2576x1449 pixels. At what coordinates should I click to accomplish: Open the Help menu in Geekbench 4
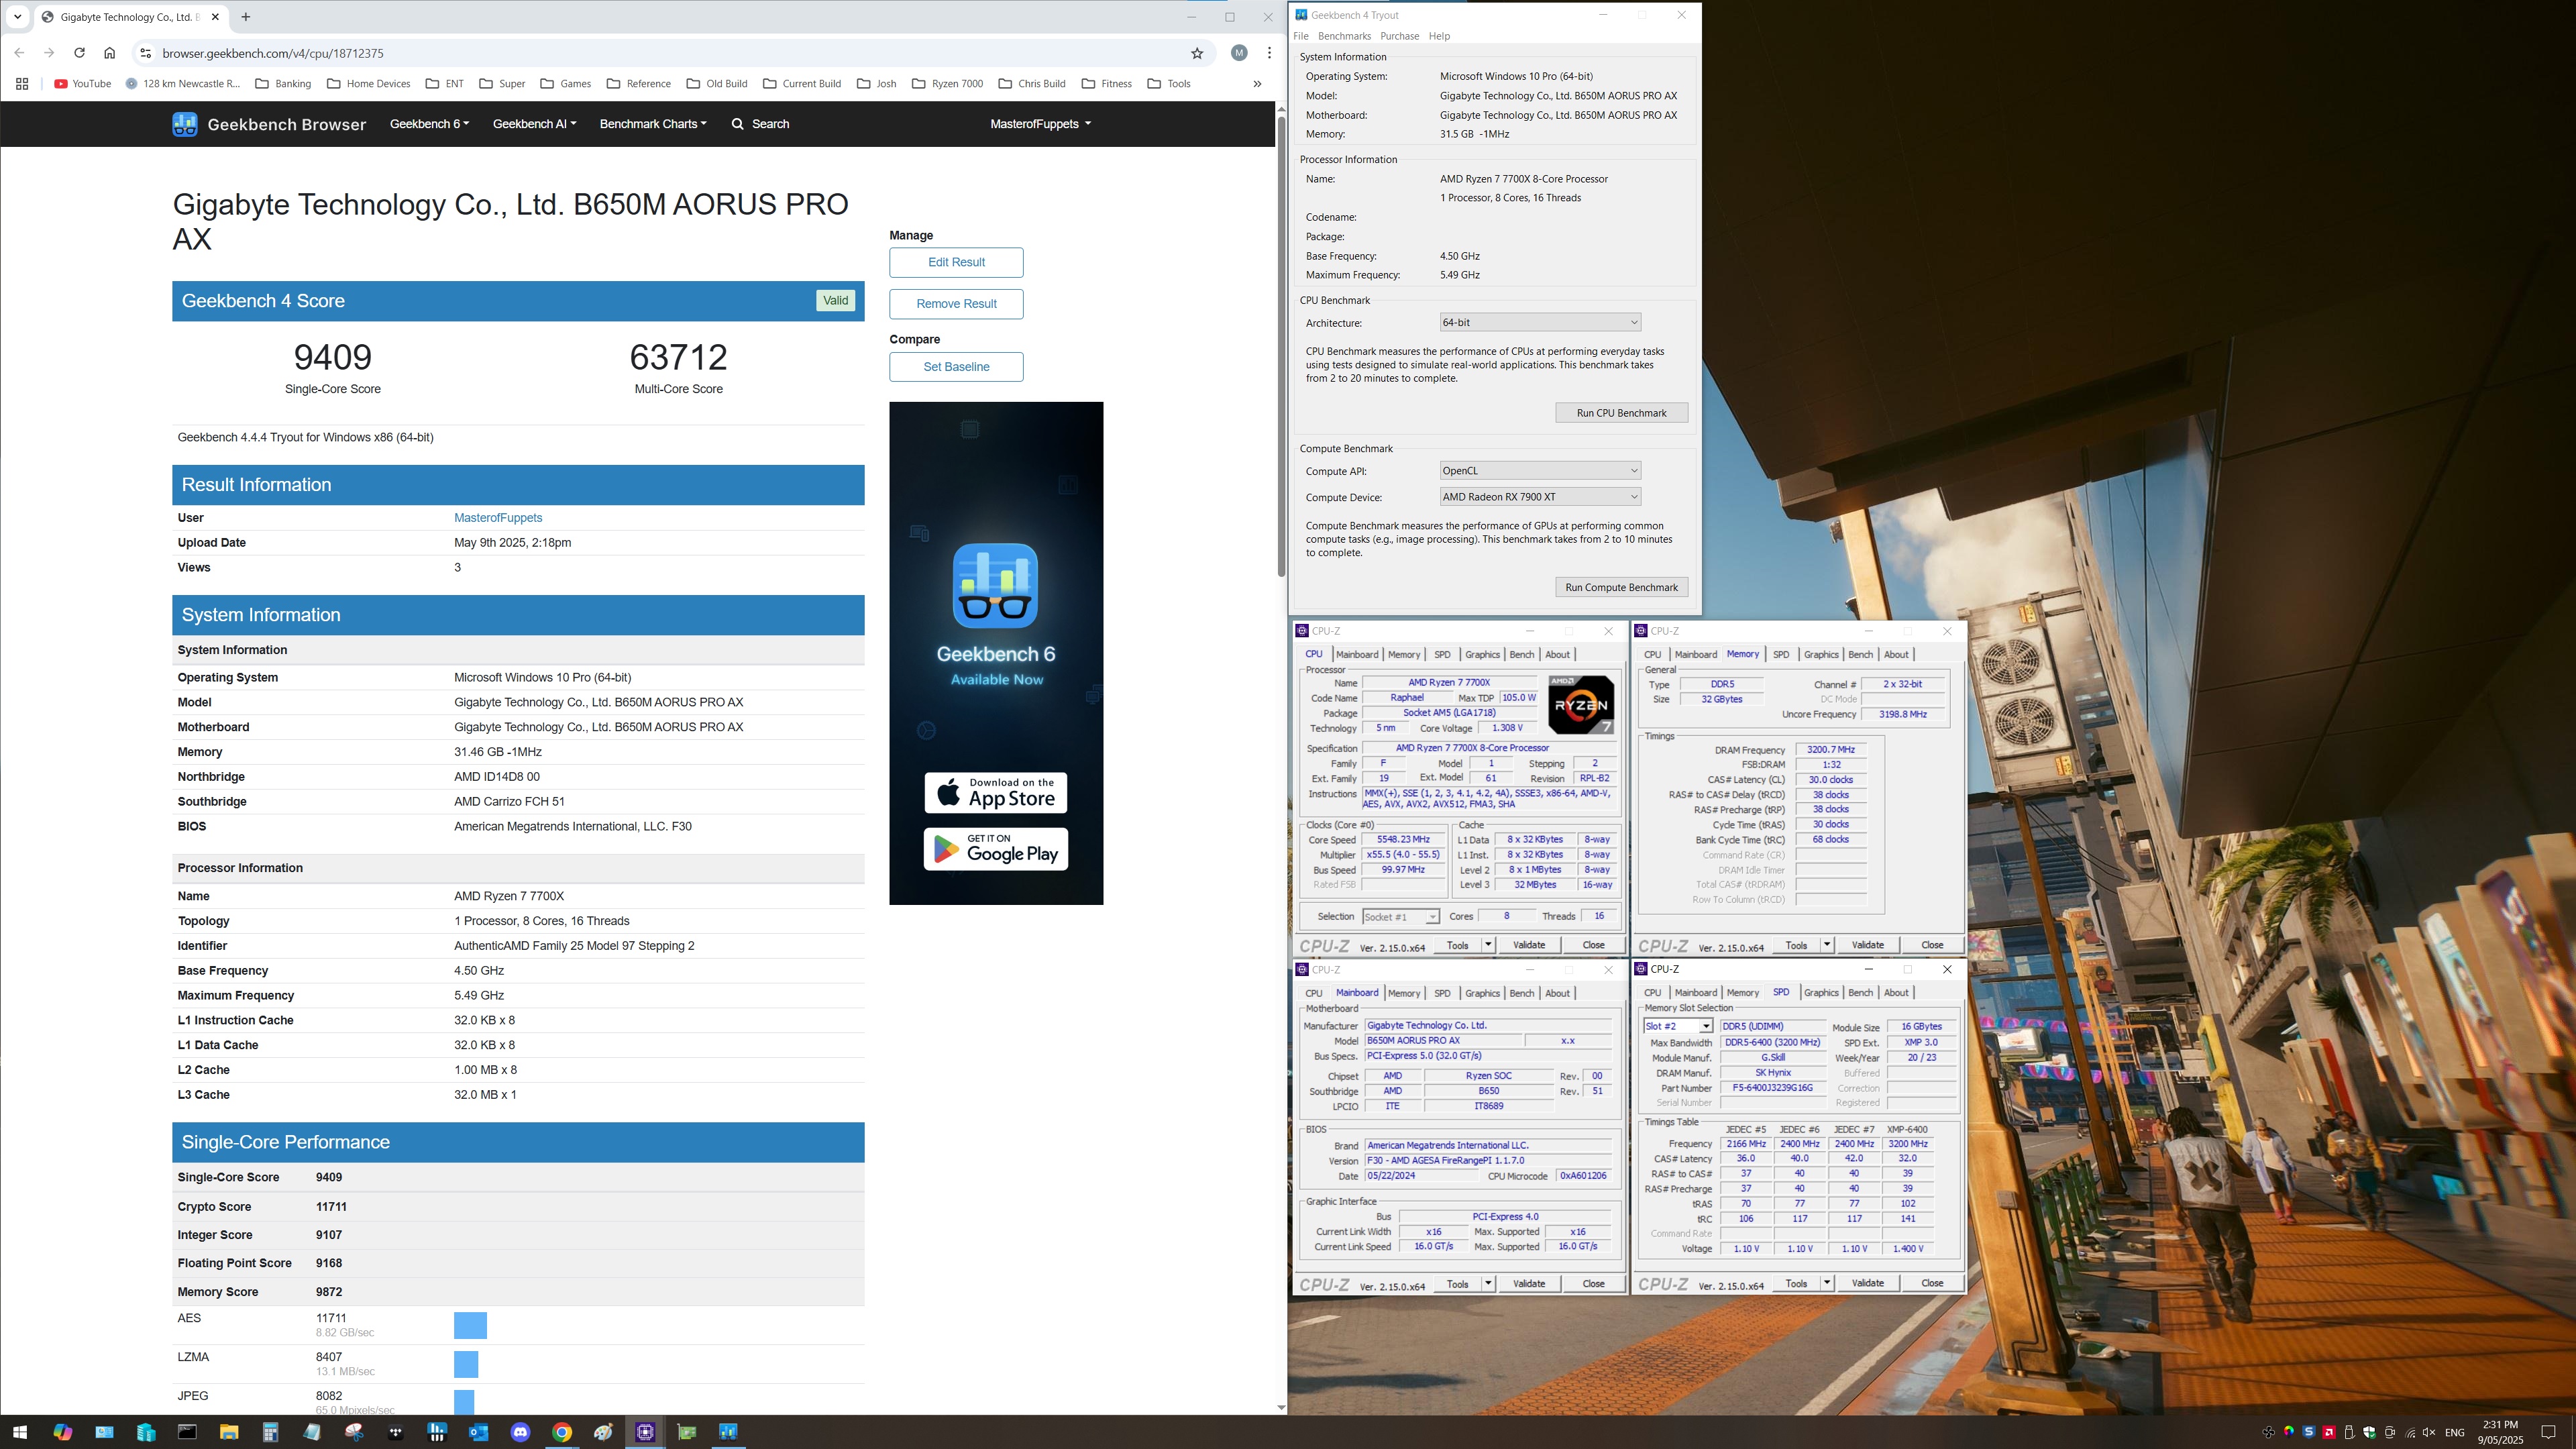click(x=1439, y=36)
